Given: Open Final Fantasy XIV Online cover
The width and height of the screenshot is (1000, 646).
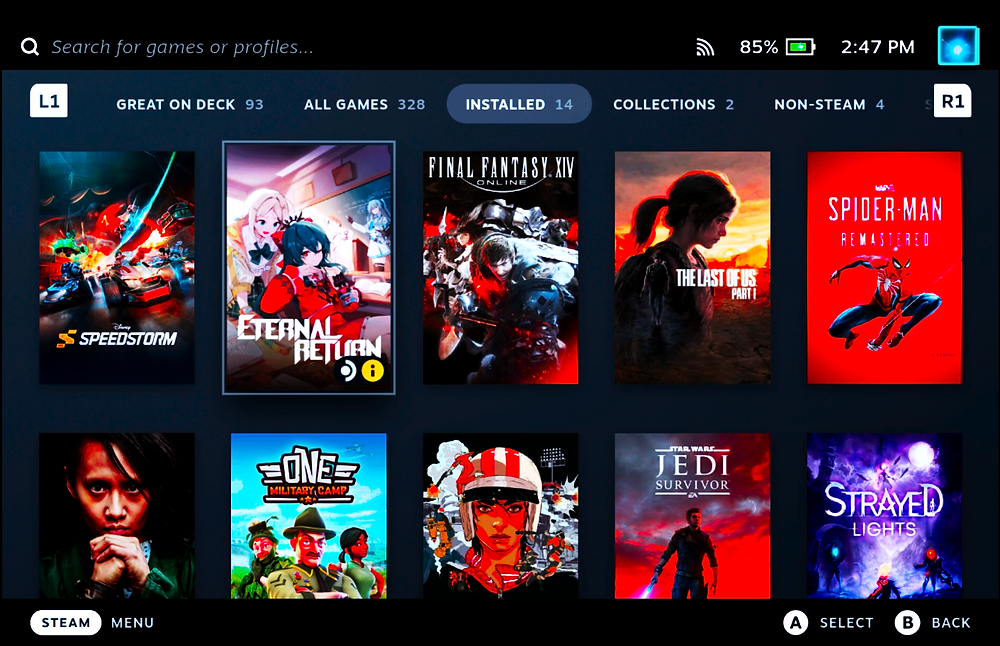Looking at the screenshot, I should point(501,268).
